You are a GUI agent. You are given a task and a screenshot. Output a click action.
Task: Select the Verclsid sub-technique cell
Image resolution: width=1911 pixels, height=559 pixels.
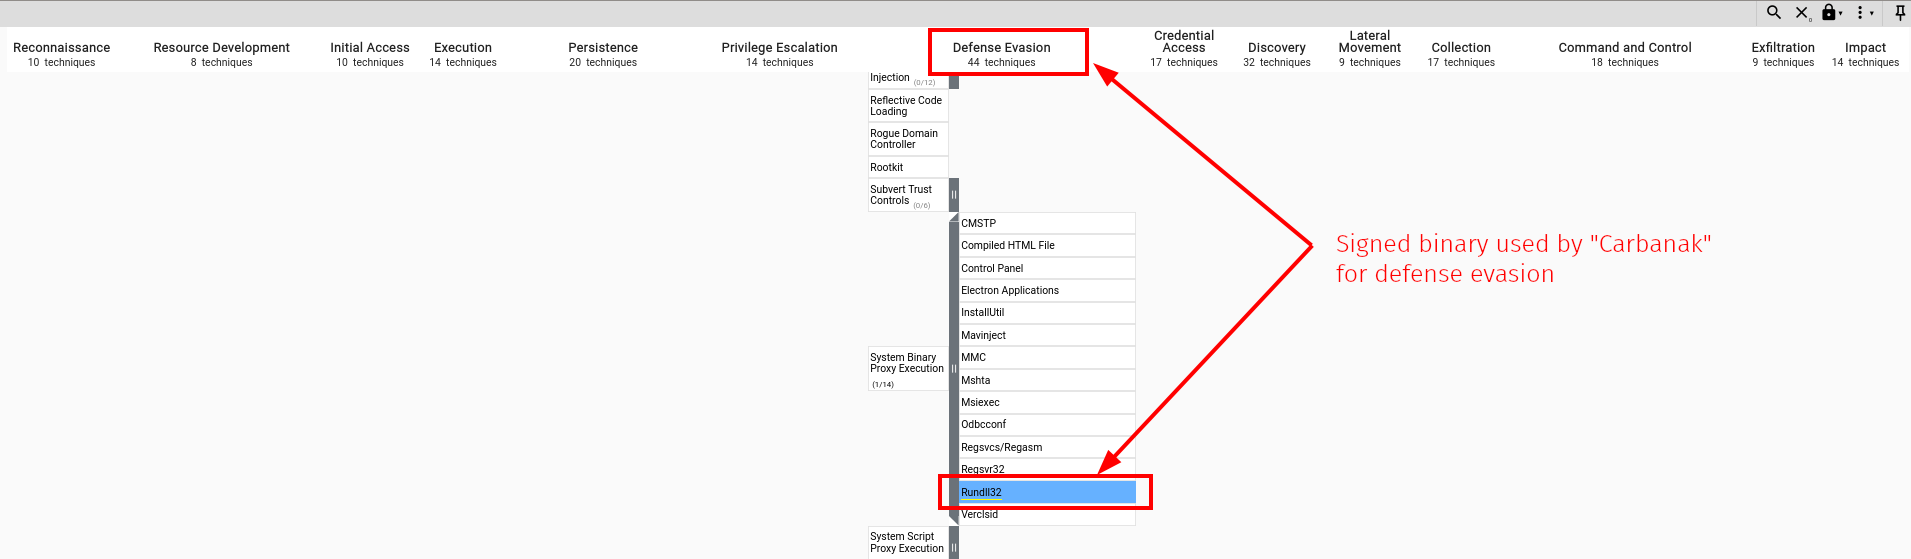1046,515
